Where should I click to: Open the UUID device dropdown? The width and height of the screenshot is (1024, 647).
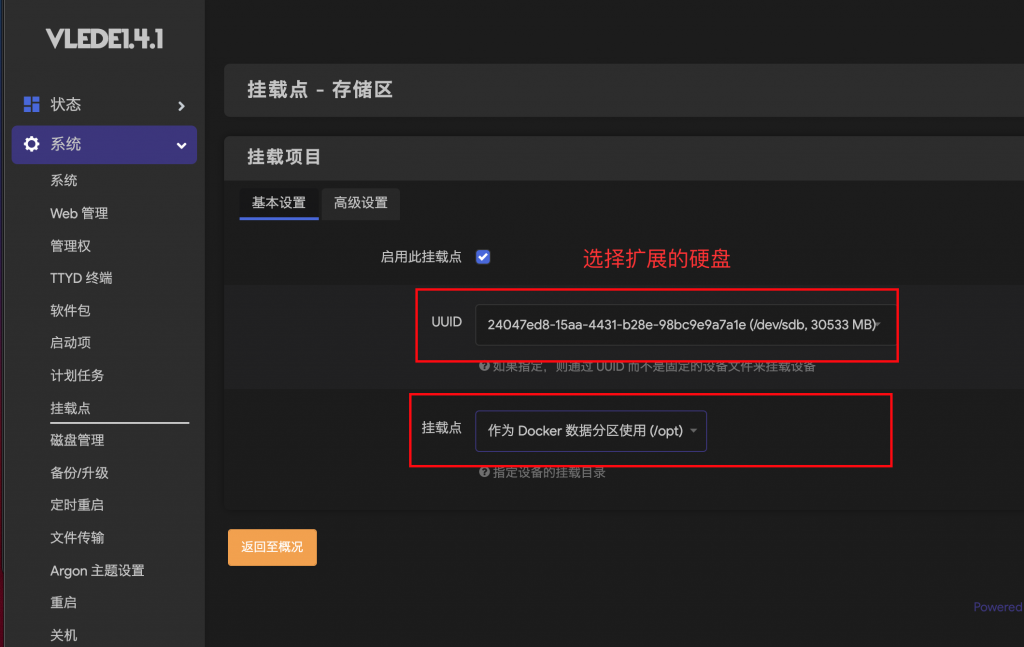pos(684,324)
